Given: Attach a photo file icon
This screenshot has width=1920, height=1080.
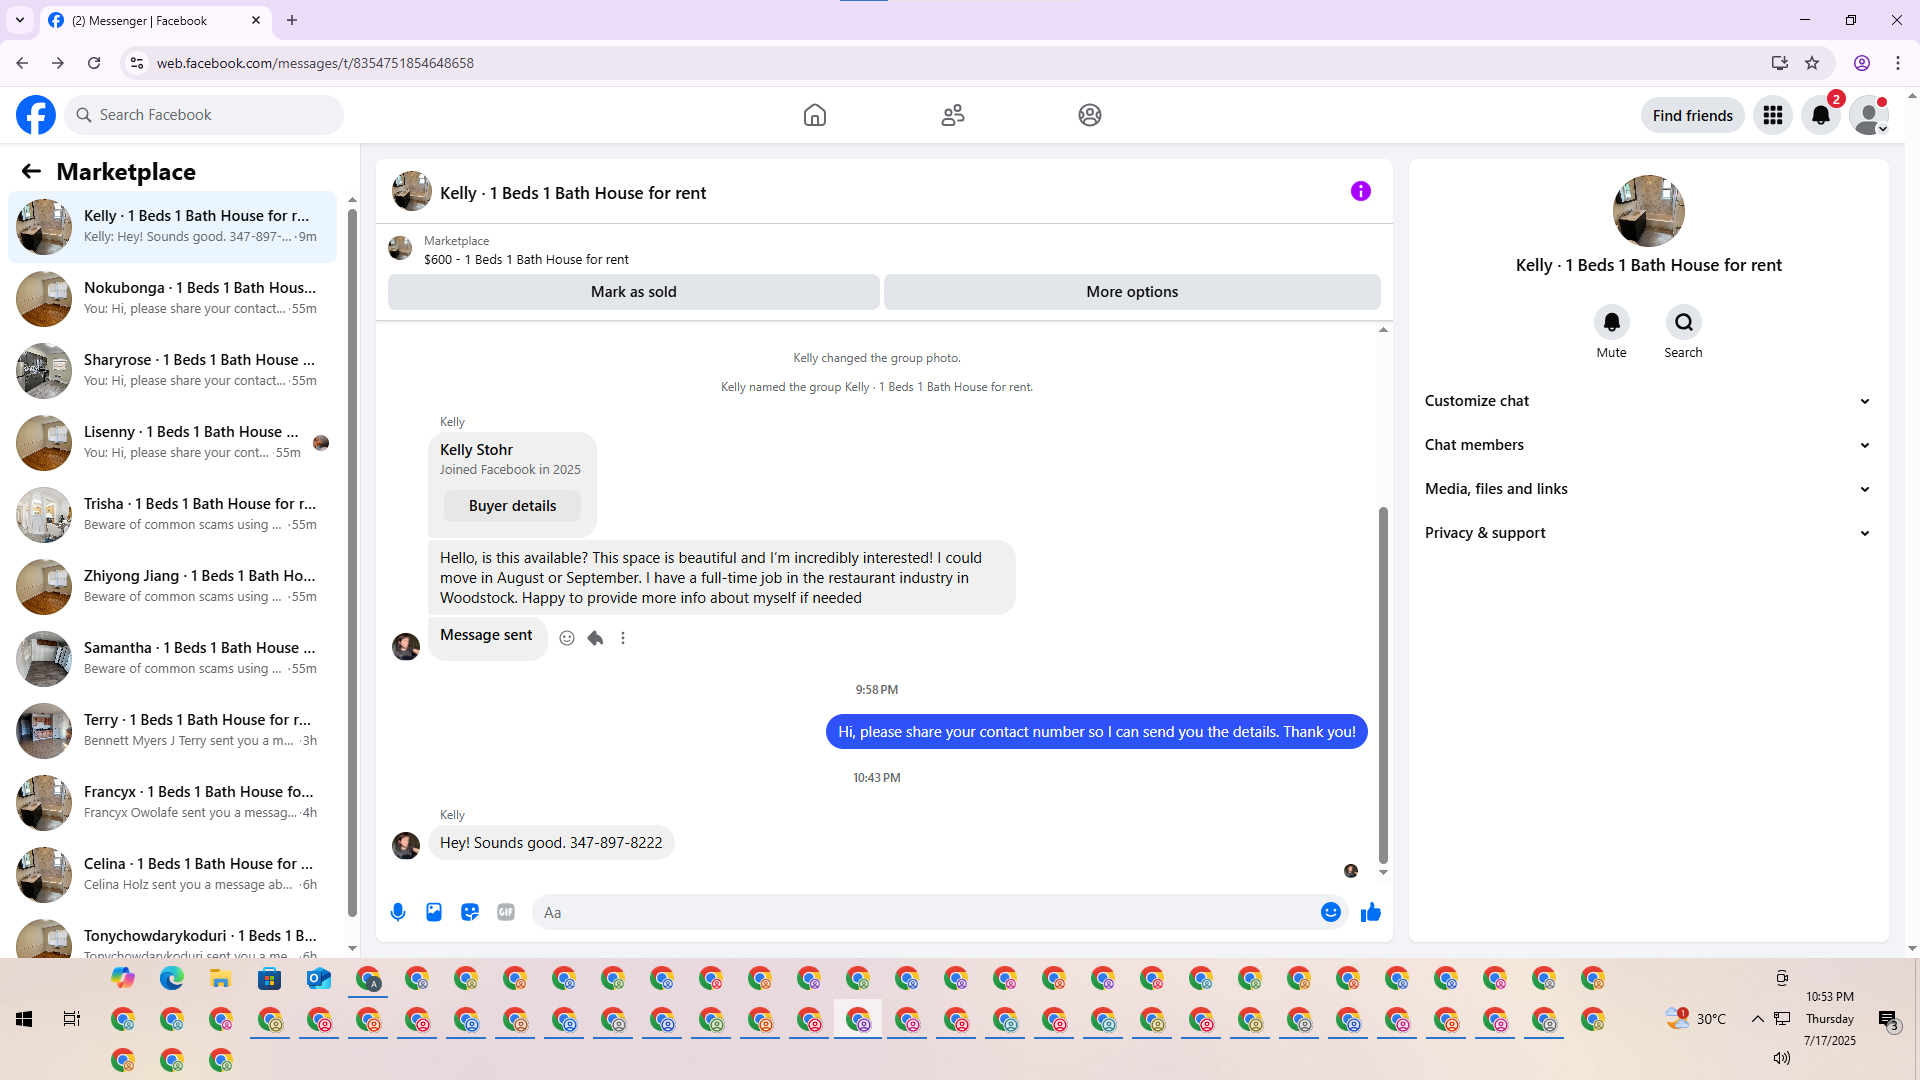Looking at the screenshot, I should click(x=434, y=912).
